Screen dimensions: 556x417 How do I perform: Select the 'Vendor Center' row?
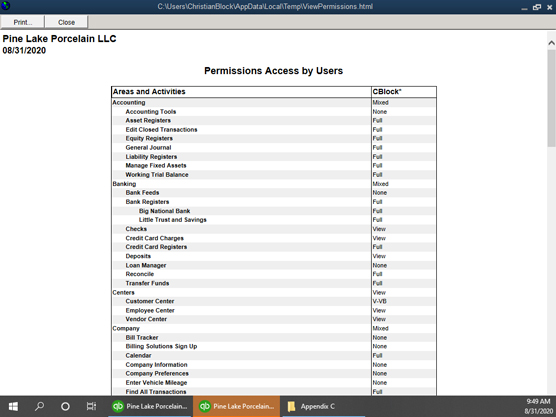tap(274, 319)
